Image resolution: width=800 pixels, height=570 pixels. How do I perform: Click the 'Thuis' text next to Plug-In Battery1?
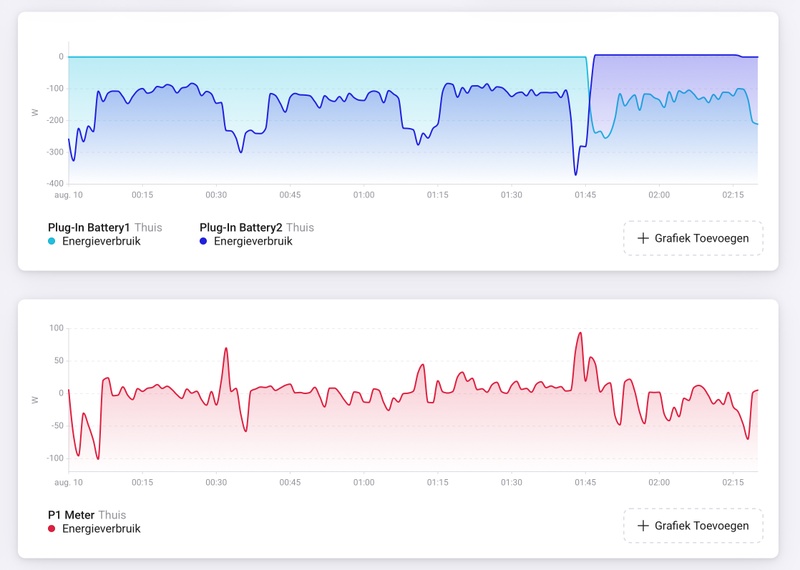(148, 228)
